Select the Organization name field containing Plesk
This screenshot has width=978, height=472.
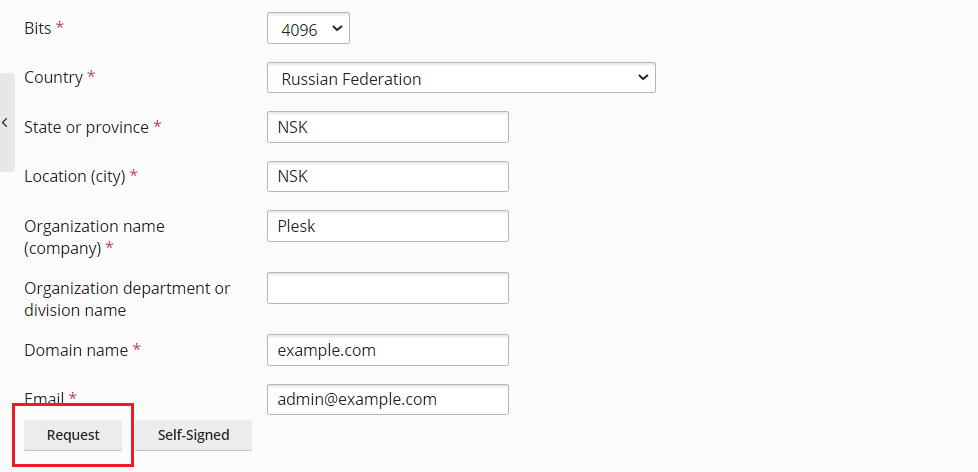[x=387, y=226]
